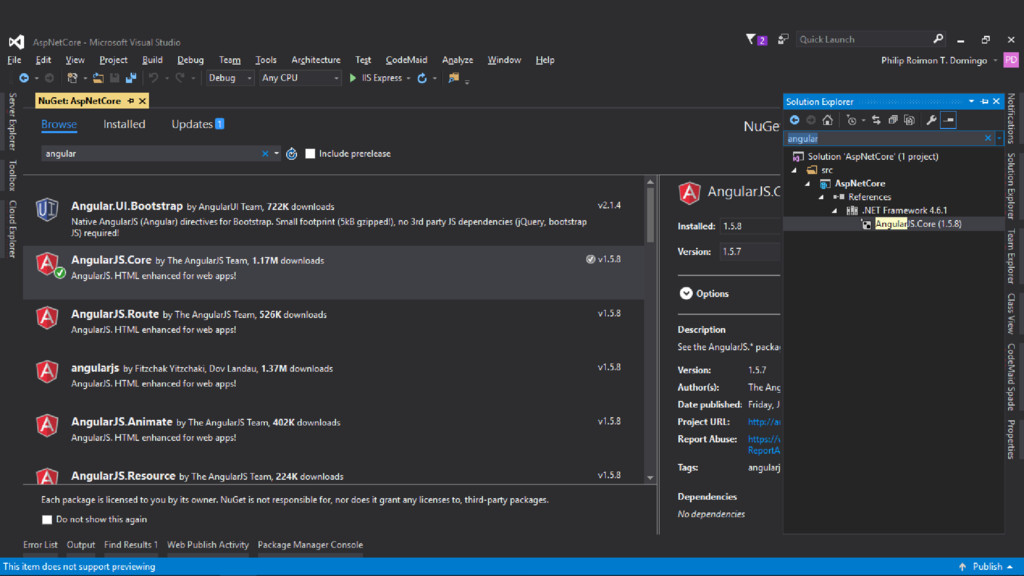Open the Web Publish Activity tab
Screen dimensions: 1024x576
(x=208, y=545)
